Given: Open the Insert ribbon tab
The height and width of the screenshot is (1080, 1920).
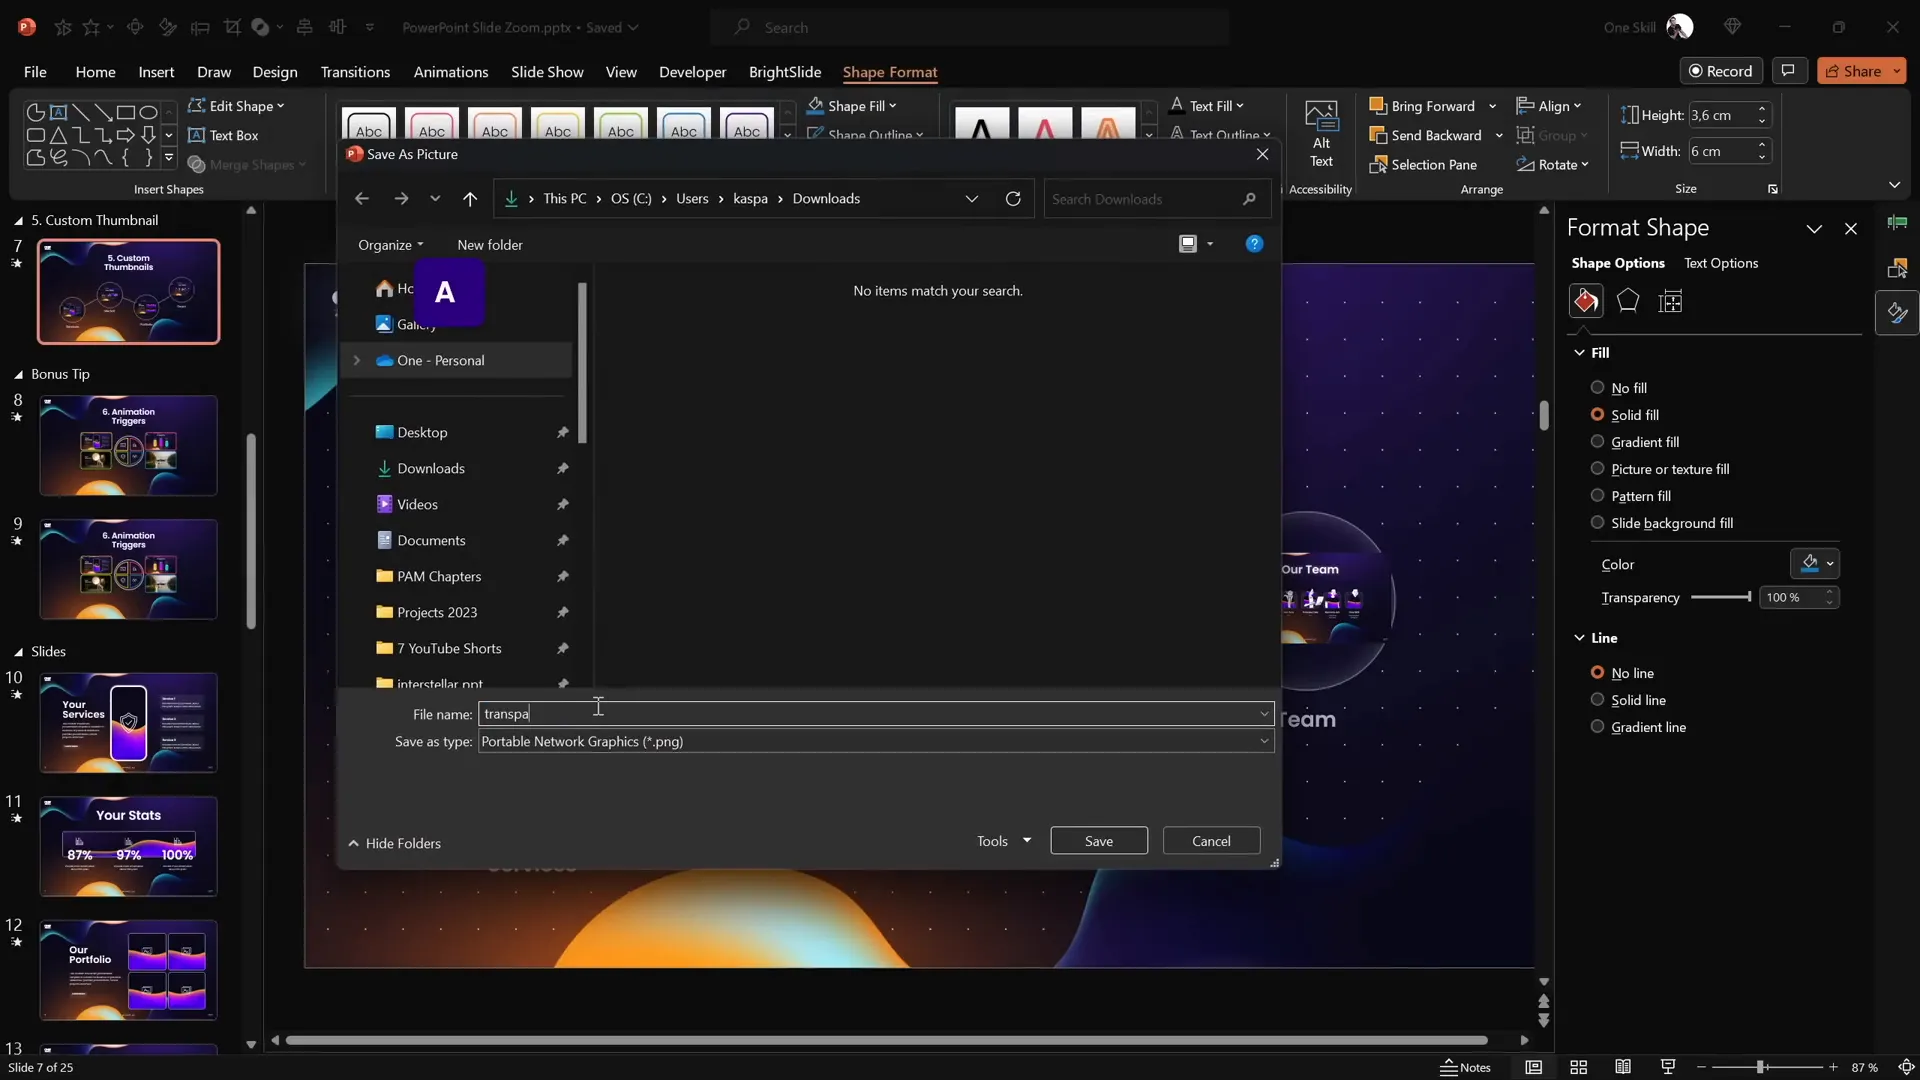Looking at the screenshot, I should (156, 72).
